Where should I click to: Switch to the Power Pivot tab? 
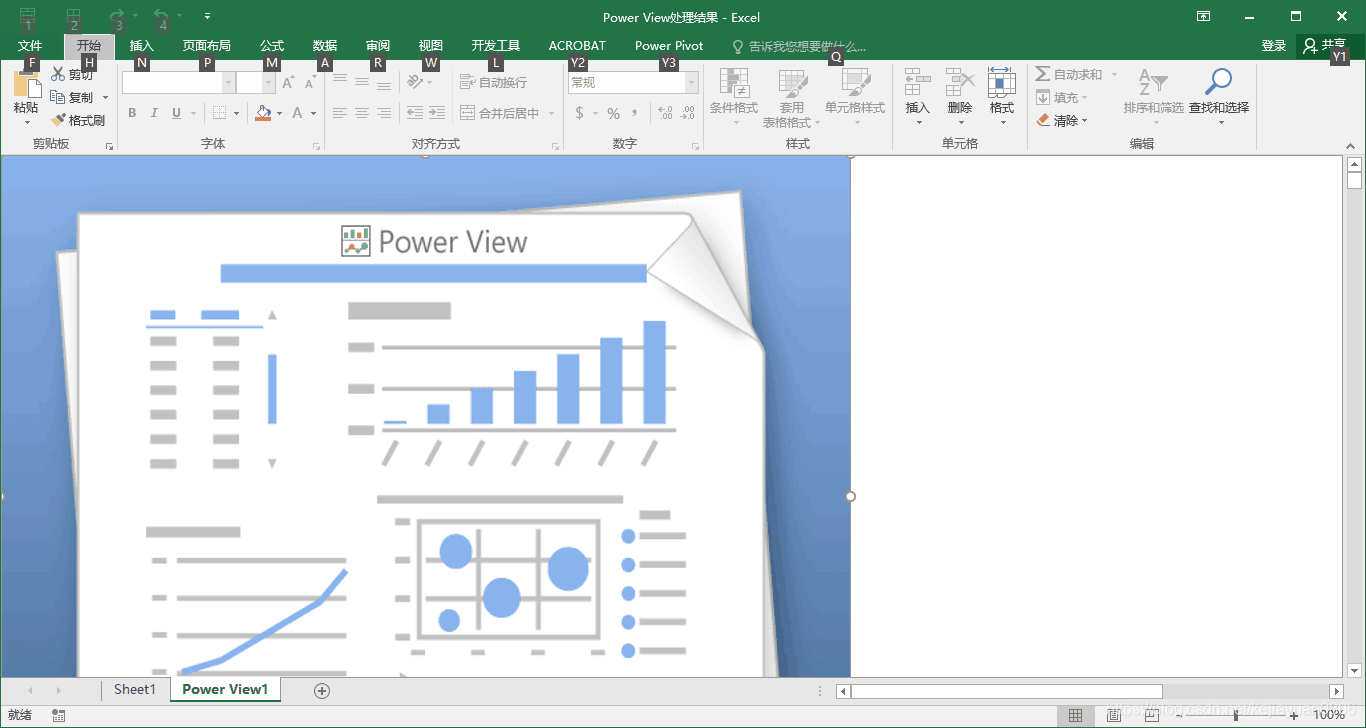tap(669, 46)
